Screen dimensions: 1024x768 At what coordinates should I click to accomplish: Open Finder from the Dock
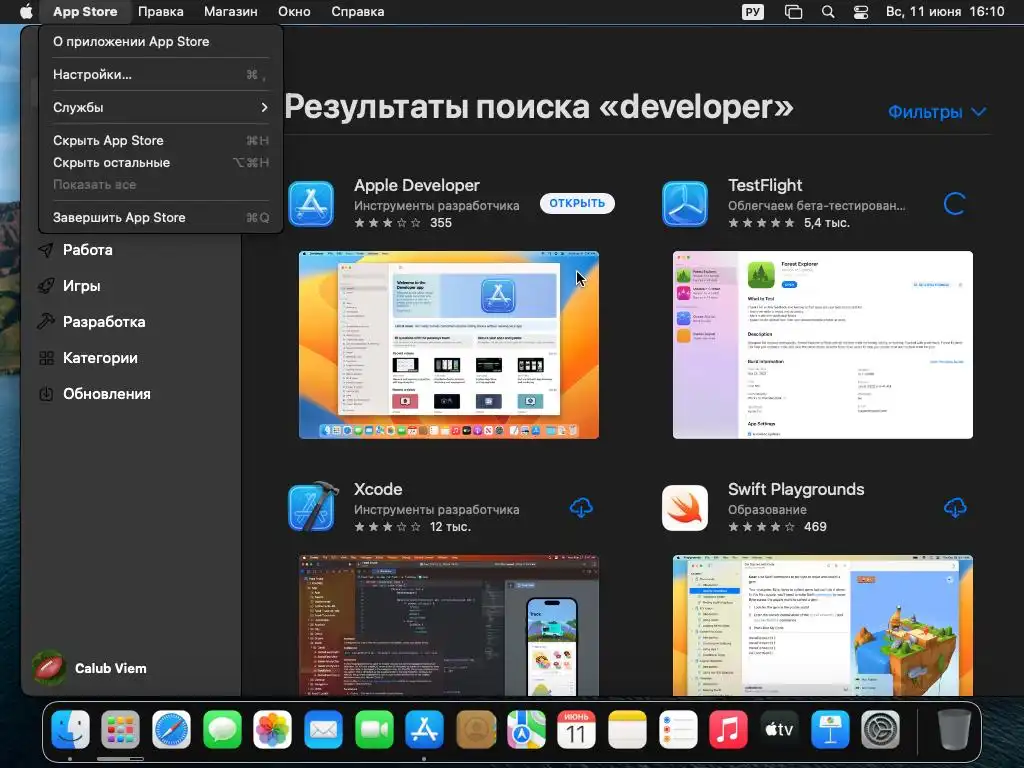pyautogui.click(x=71, y=729)
